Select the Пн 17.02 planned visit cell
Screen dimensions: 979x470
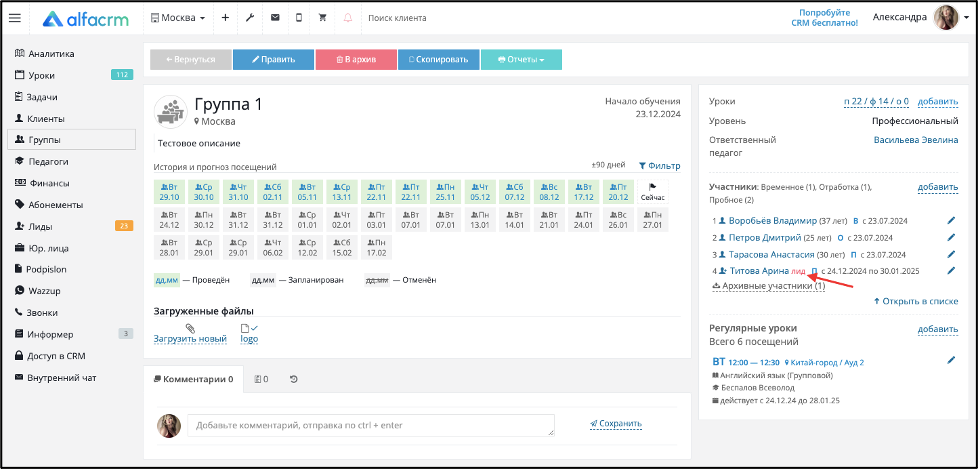376,248
